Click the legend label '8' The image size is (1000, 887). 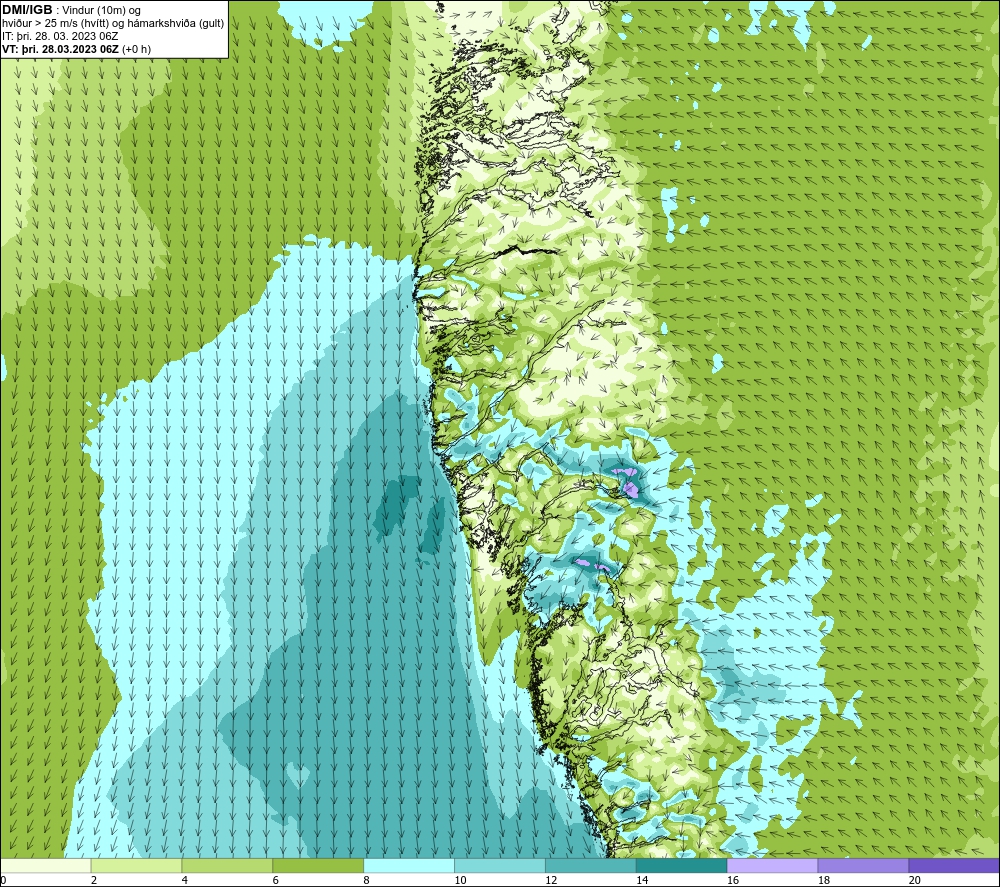[x=367, y=880]
